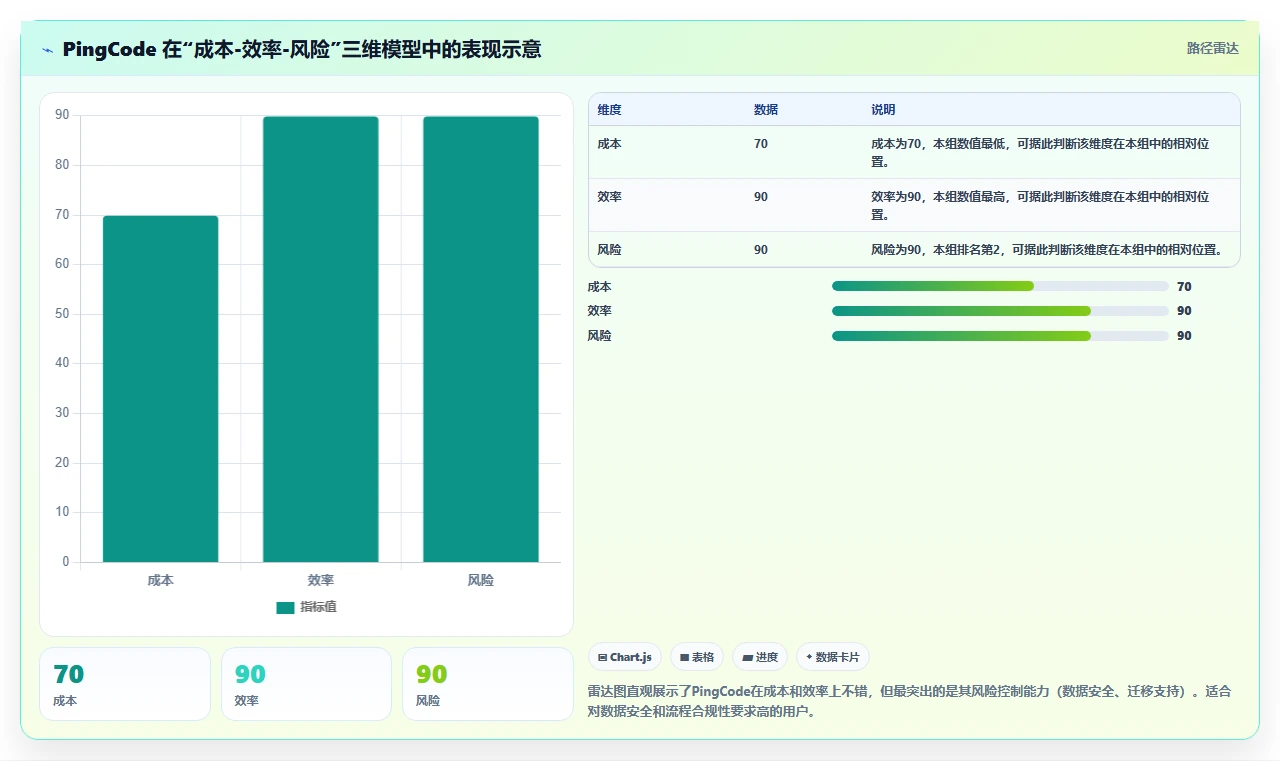Toggle the 指标值 legend swatch
The image size is (1280, 761).
tap(285, 607)
